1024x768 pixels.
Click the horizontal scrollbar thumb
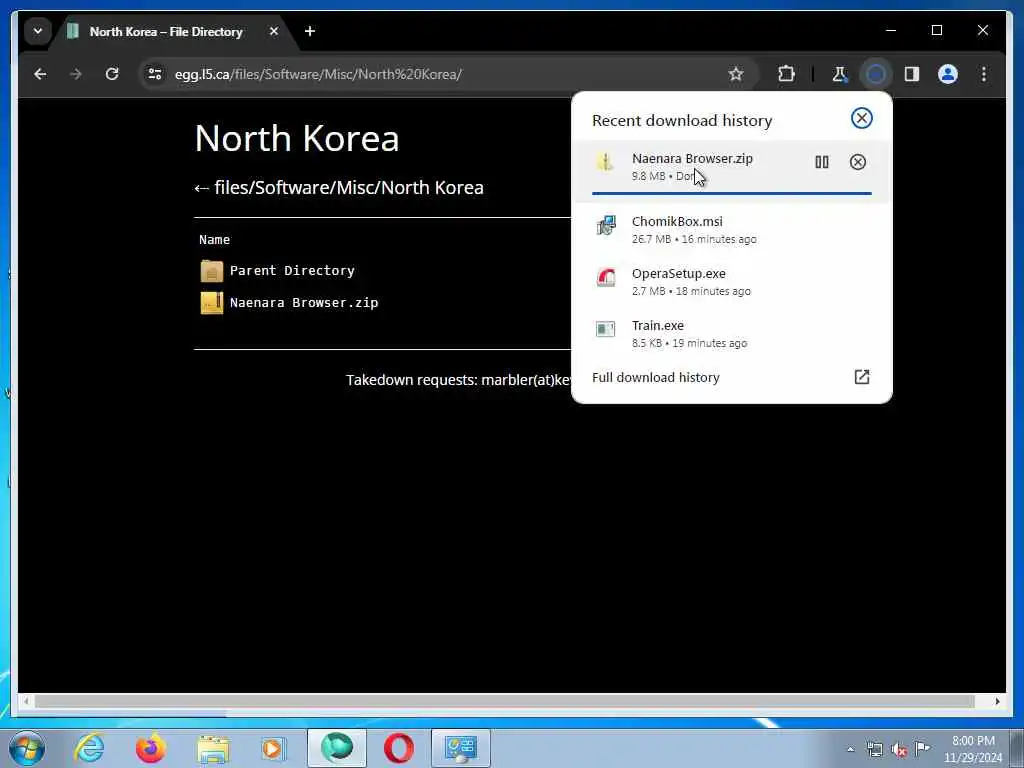(x=504, y=701)
